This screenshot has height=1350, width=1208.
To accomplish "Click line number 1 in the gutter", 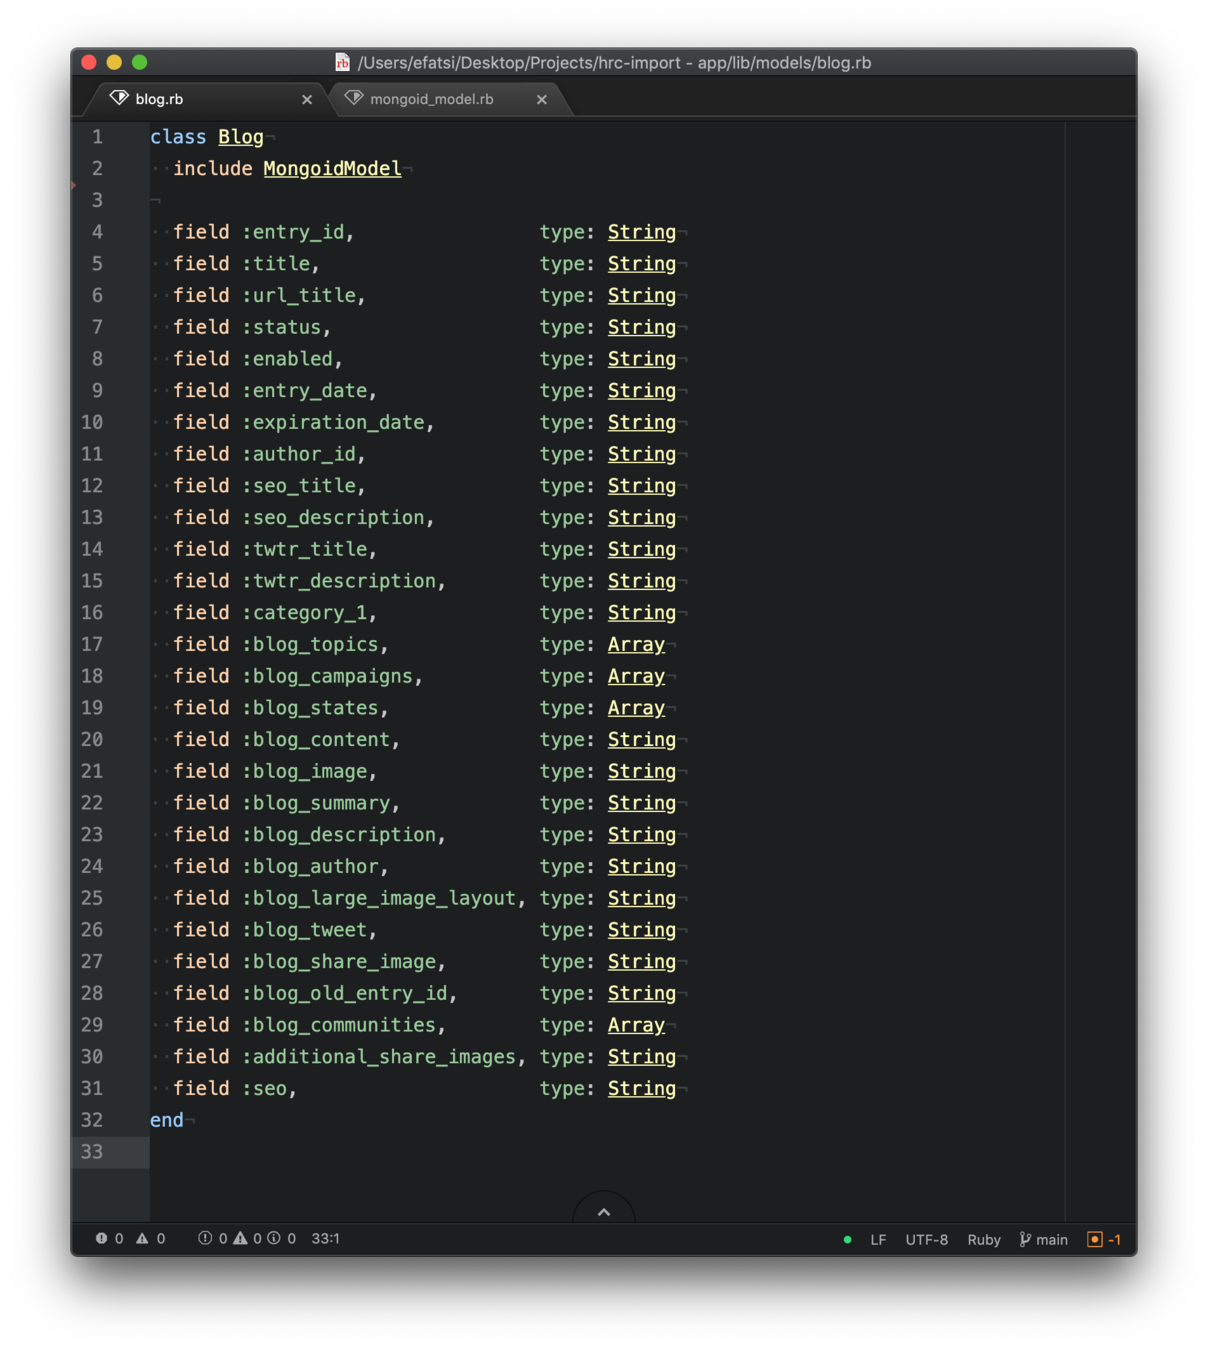I will coord(97,137).
